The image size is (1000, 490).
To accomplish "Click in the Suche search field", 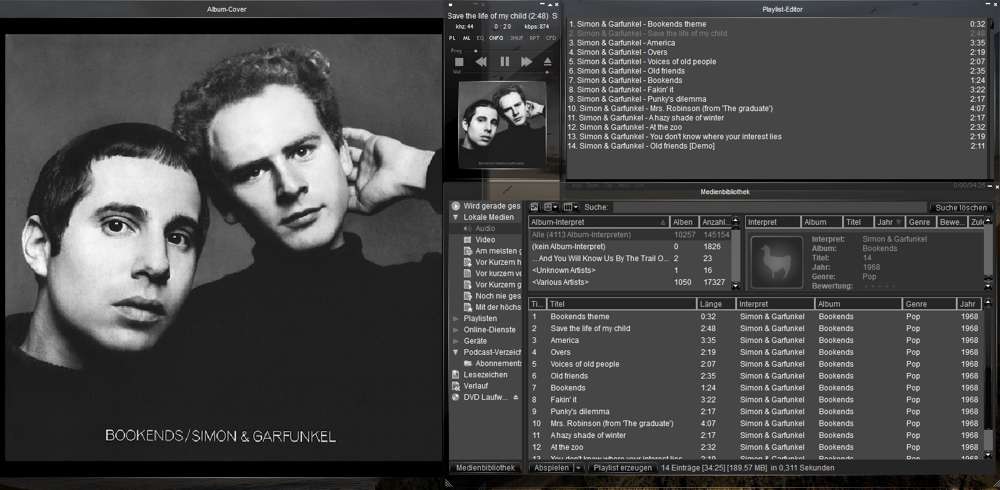I will point(765,208).
